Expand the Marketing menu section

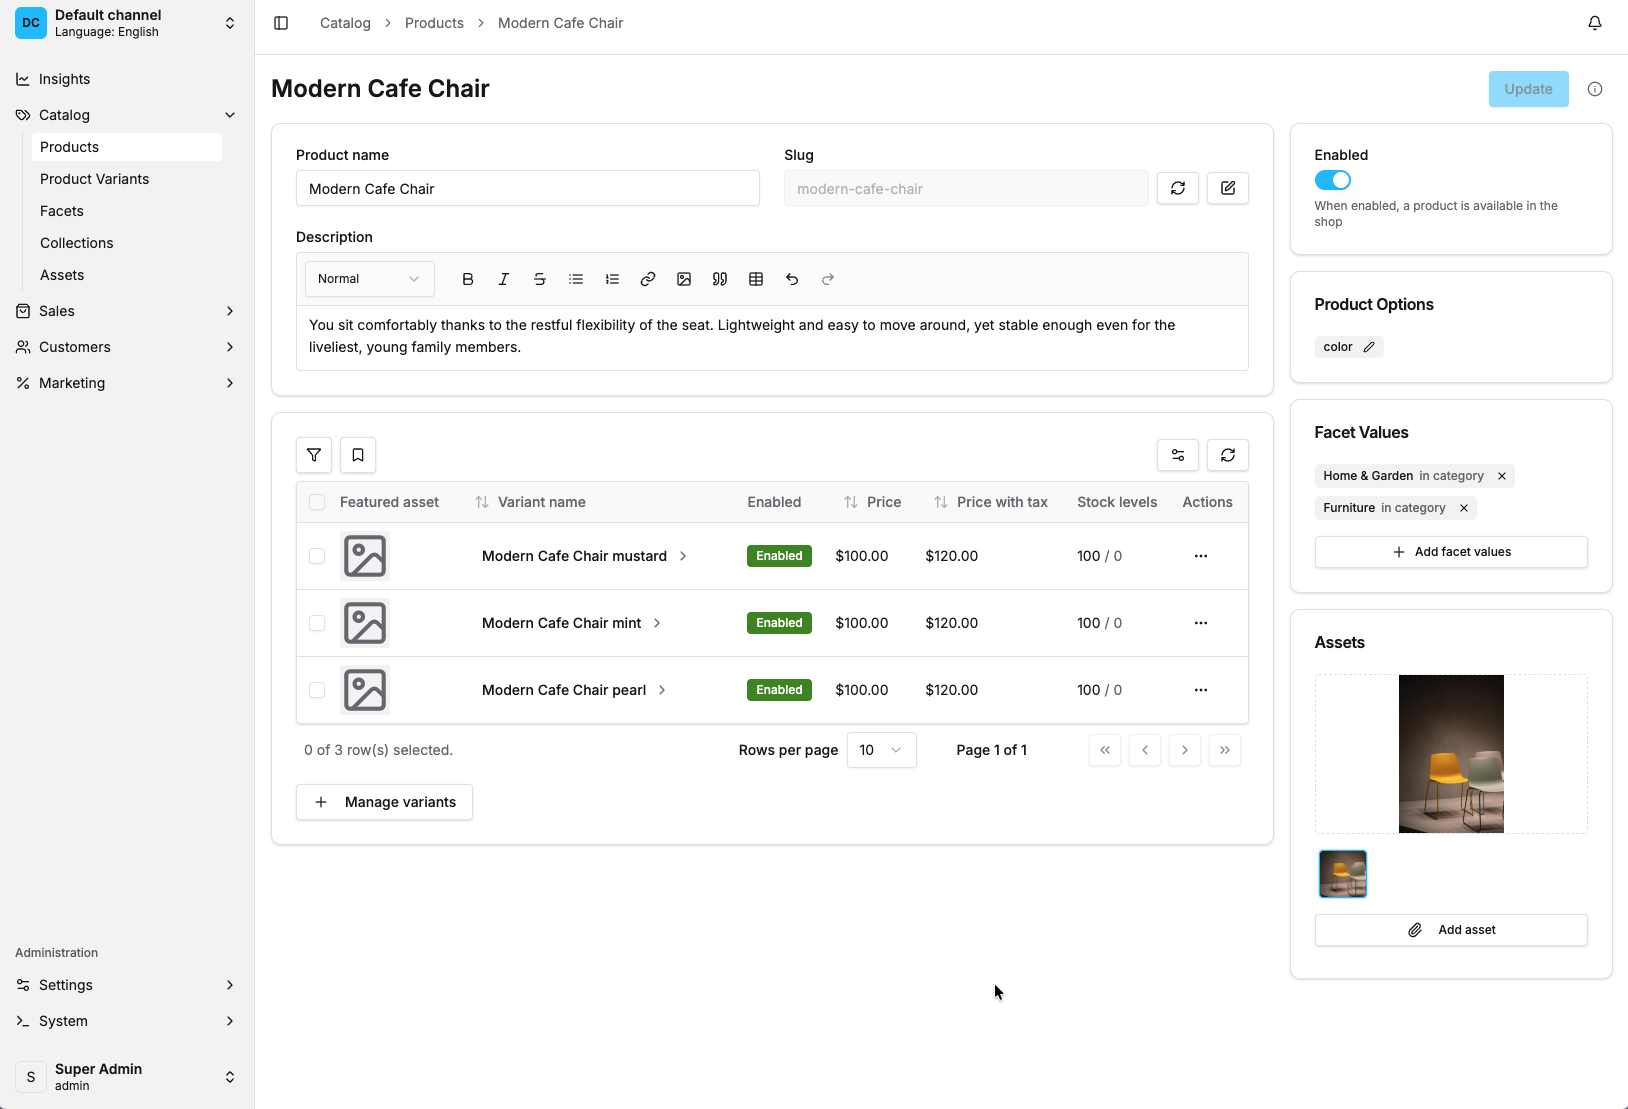coord(127,383)
